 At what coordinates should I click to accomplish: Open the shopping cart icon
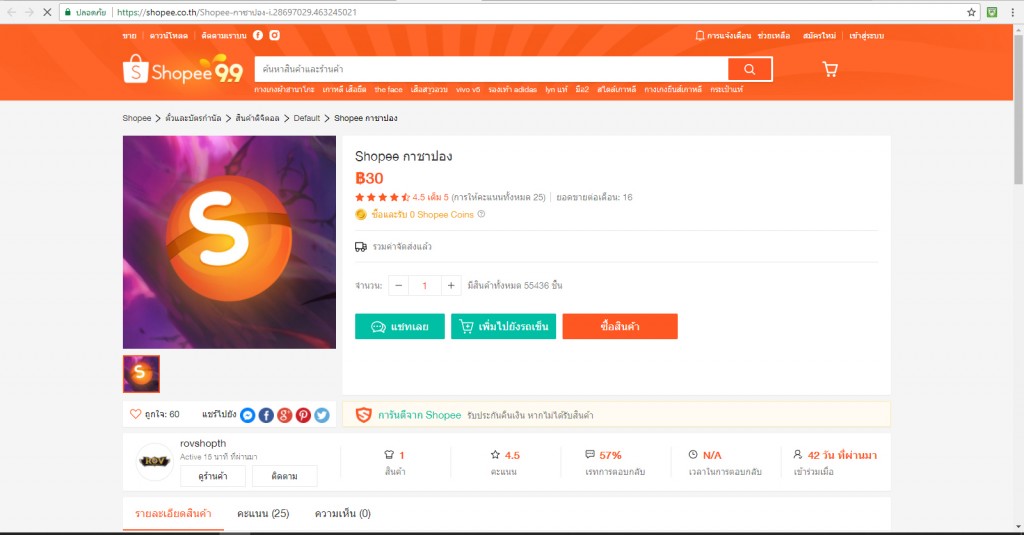pos(830,69)
